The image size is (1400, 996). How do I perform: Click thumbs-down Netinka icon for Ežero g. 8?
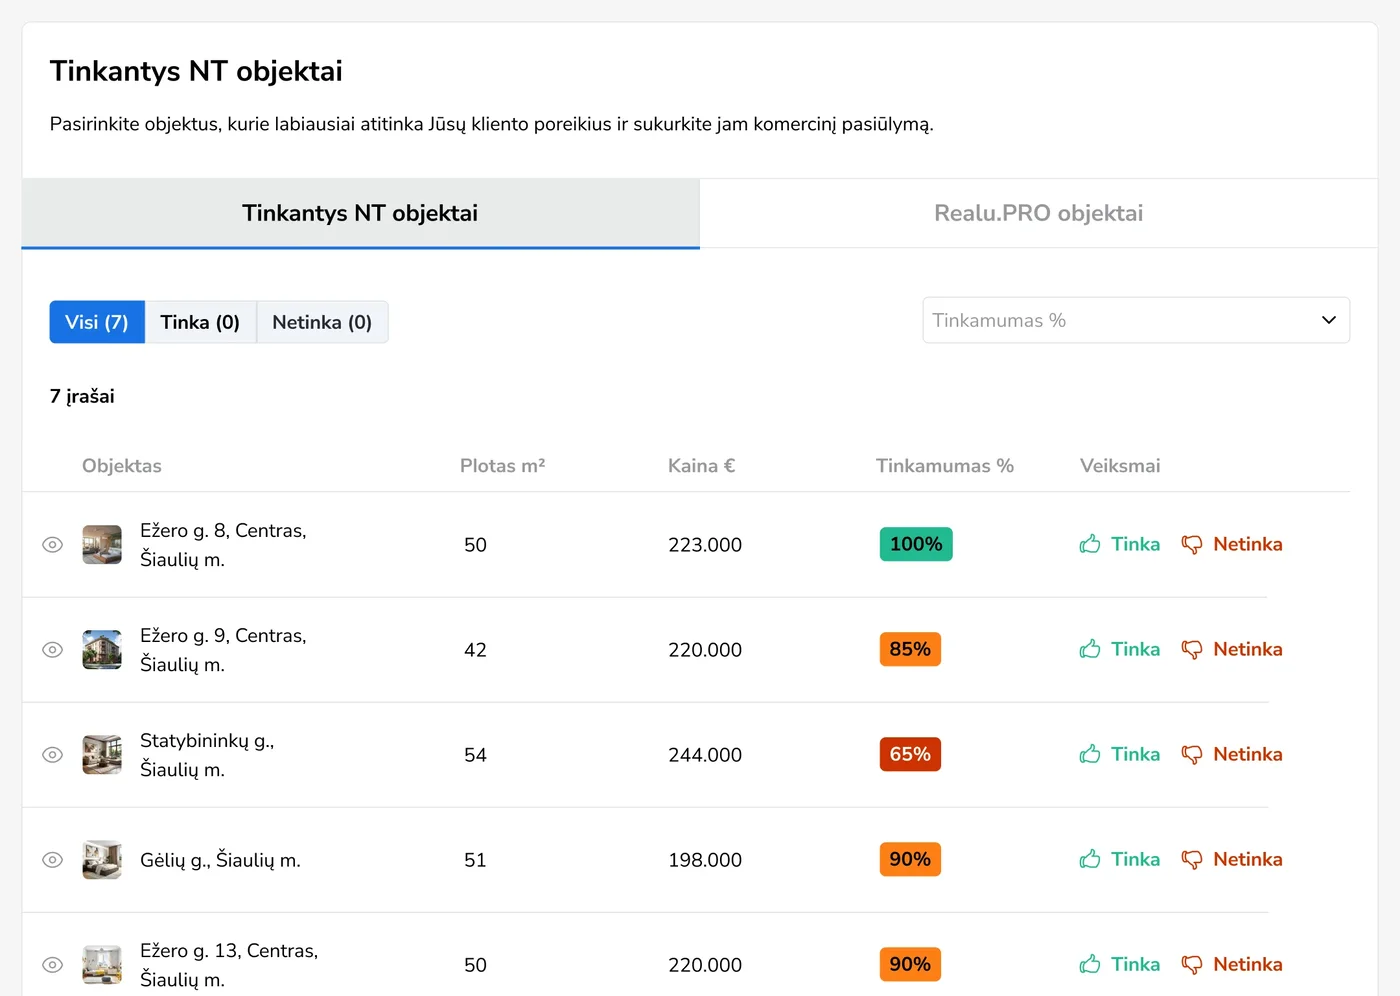click(x=1192, y=544)
